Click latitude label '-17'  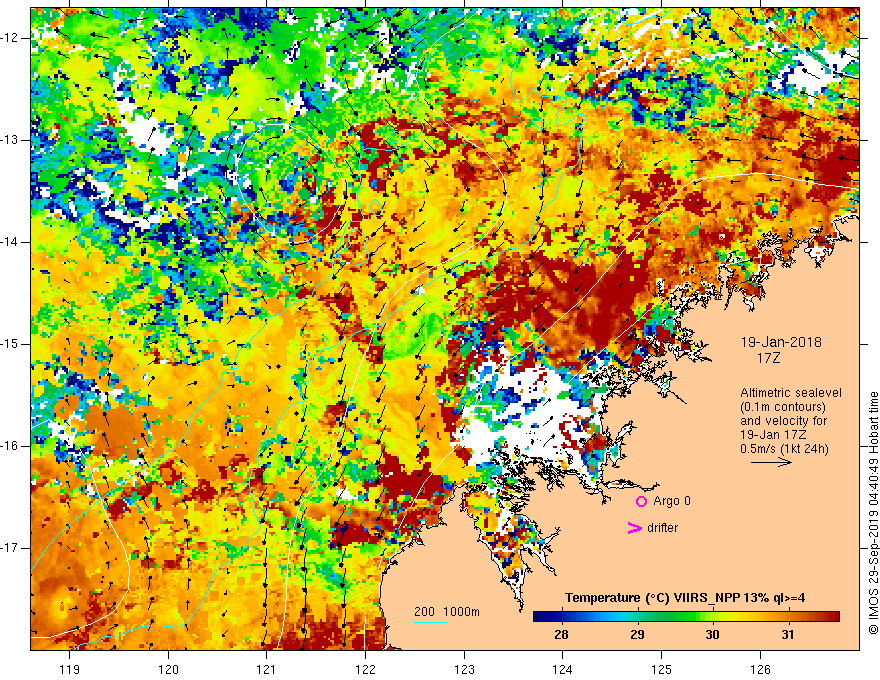[x=11, y=548]
